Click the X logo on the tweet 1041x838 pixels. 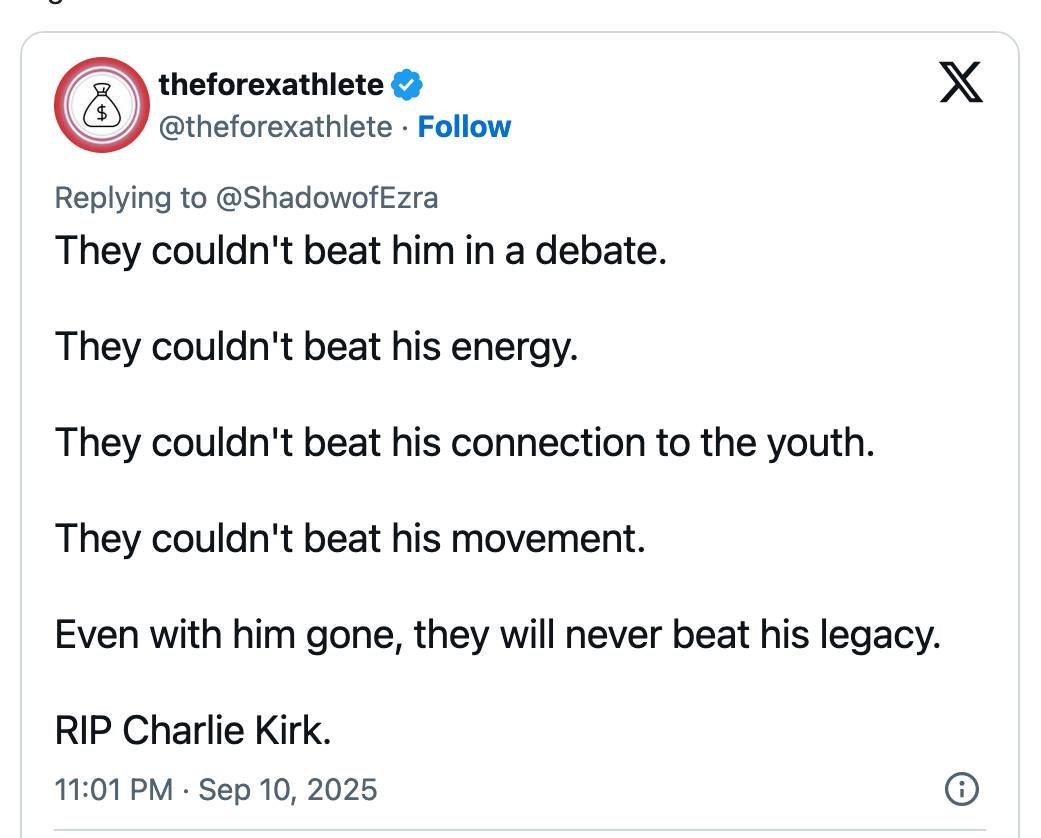point(961,82)
